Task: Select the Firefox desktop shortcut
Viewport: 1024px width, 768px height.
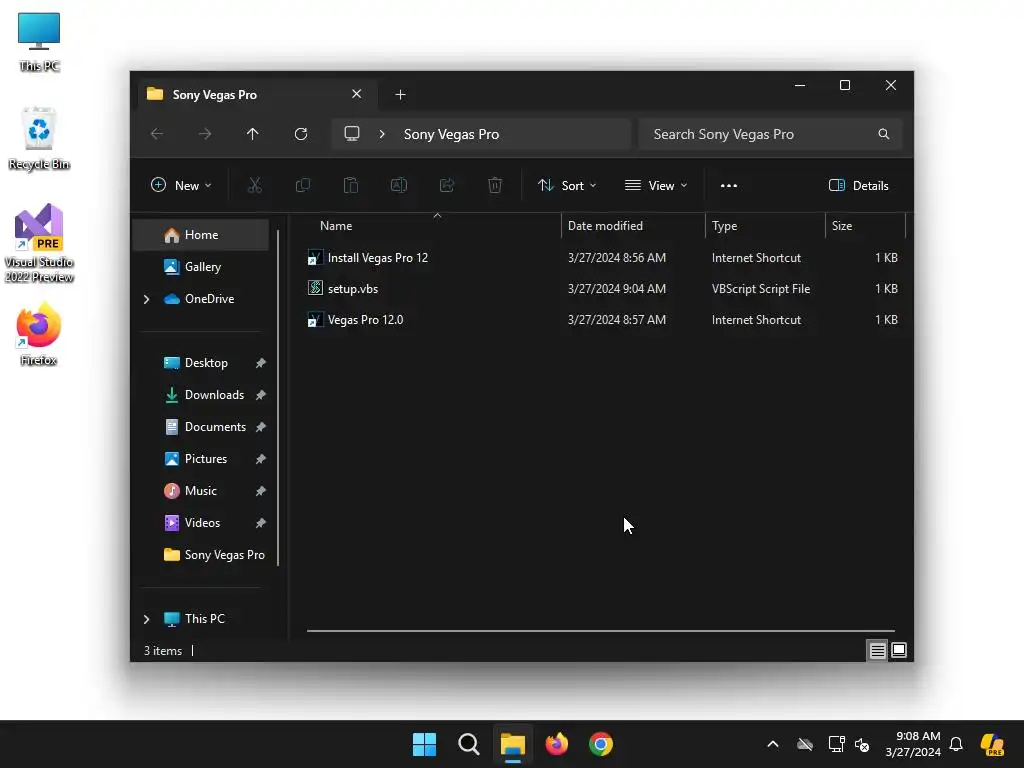Action: tap(39, 334)
